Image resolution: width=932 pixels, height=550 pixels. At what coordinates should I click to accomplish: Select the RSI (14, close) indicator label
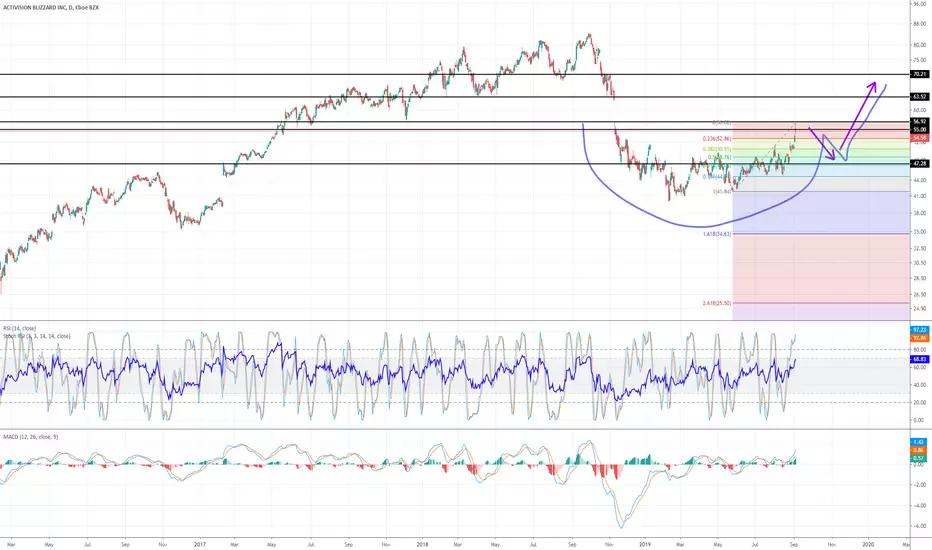[20, 328]
